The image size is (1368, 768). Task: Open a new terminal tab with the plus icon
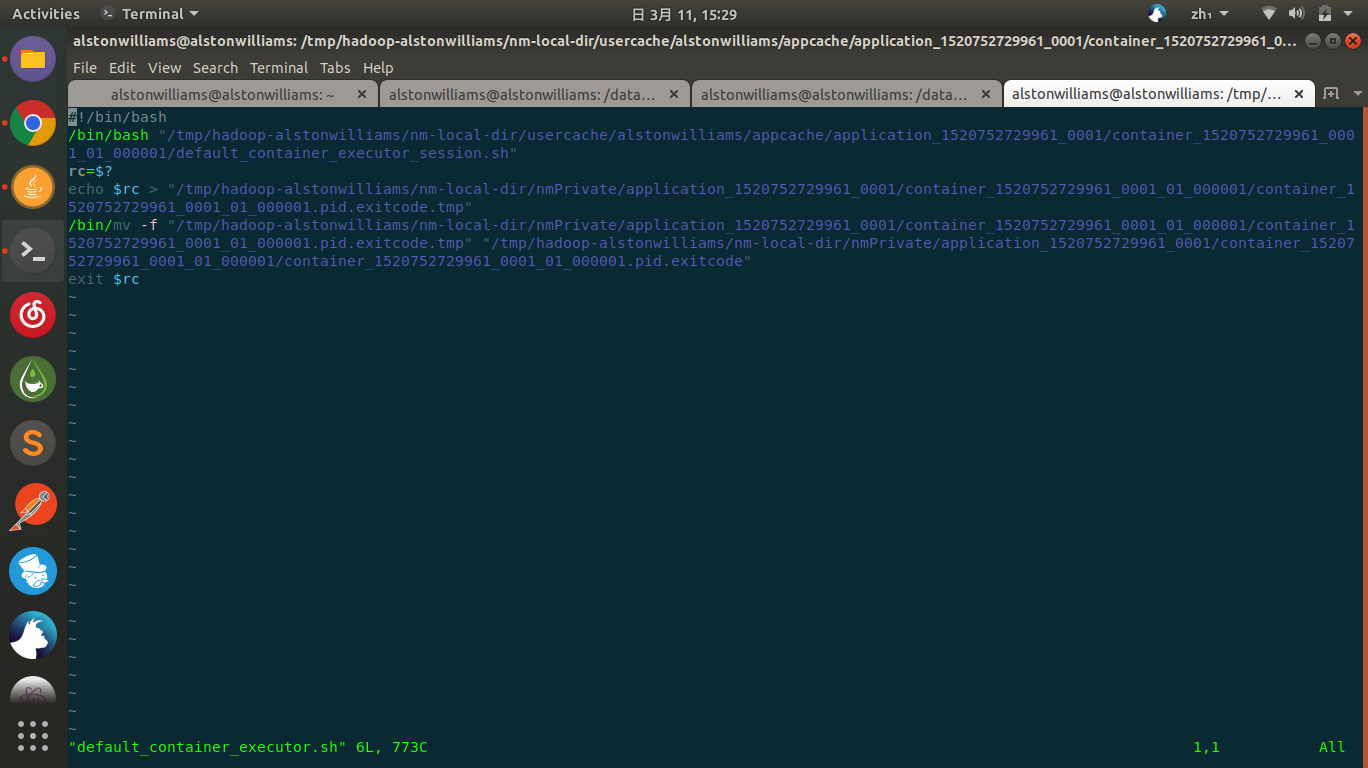click(x=1333, y=92)
